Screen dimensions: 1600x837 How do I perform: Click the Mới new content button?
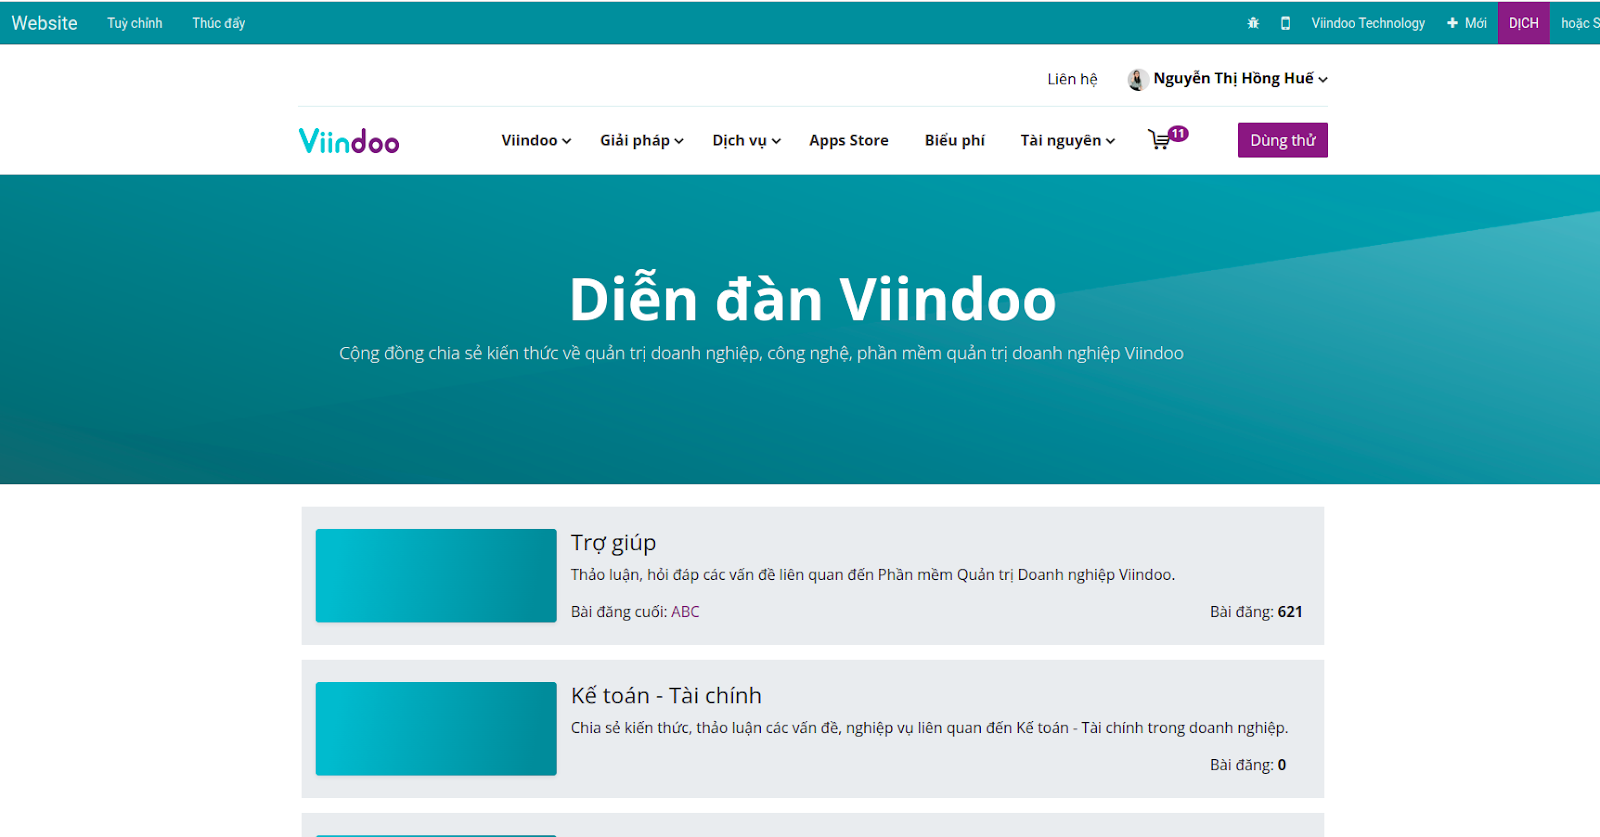[1467, 23]
